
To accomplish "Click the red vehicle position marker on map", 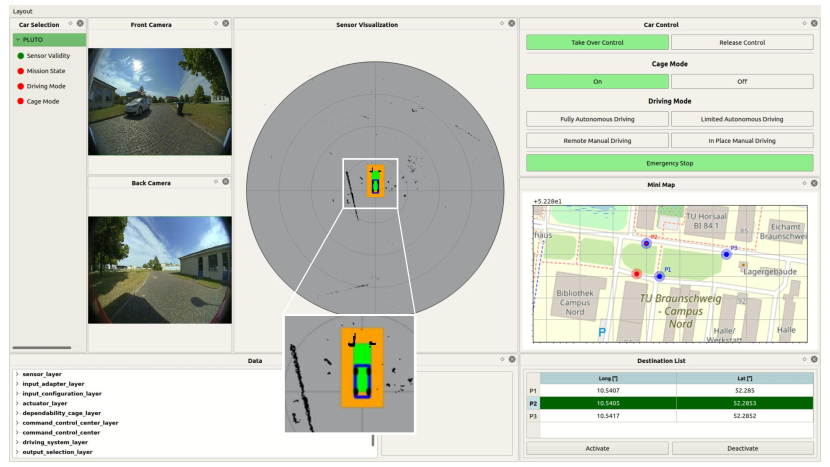I will point(637,274).
